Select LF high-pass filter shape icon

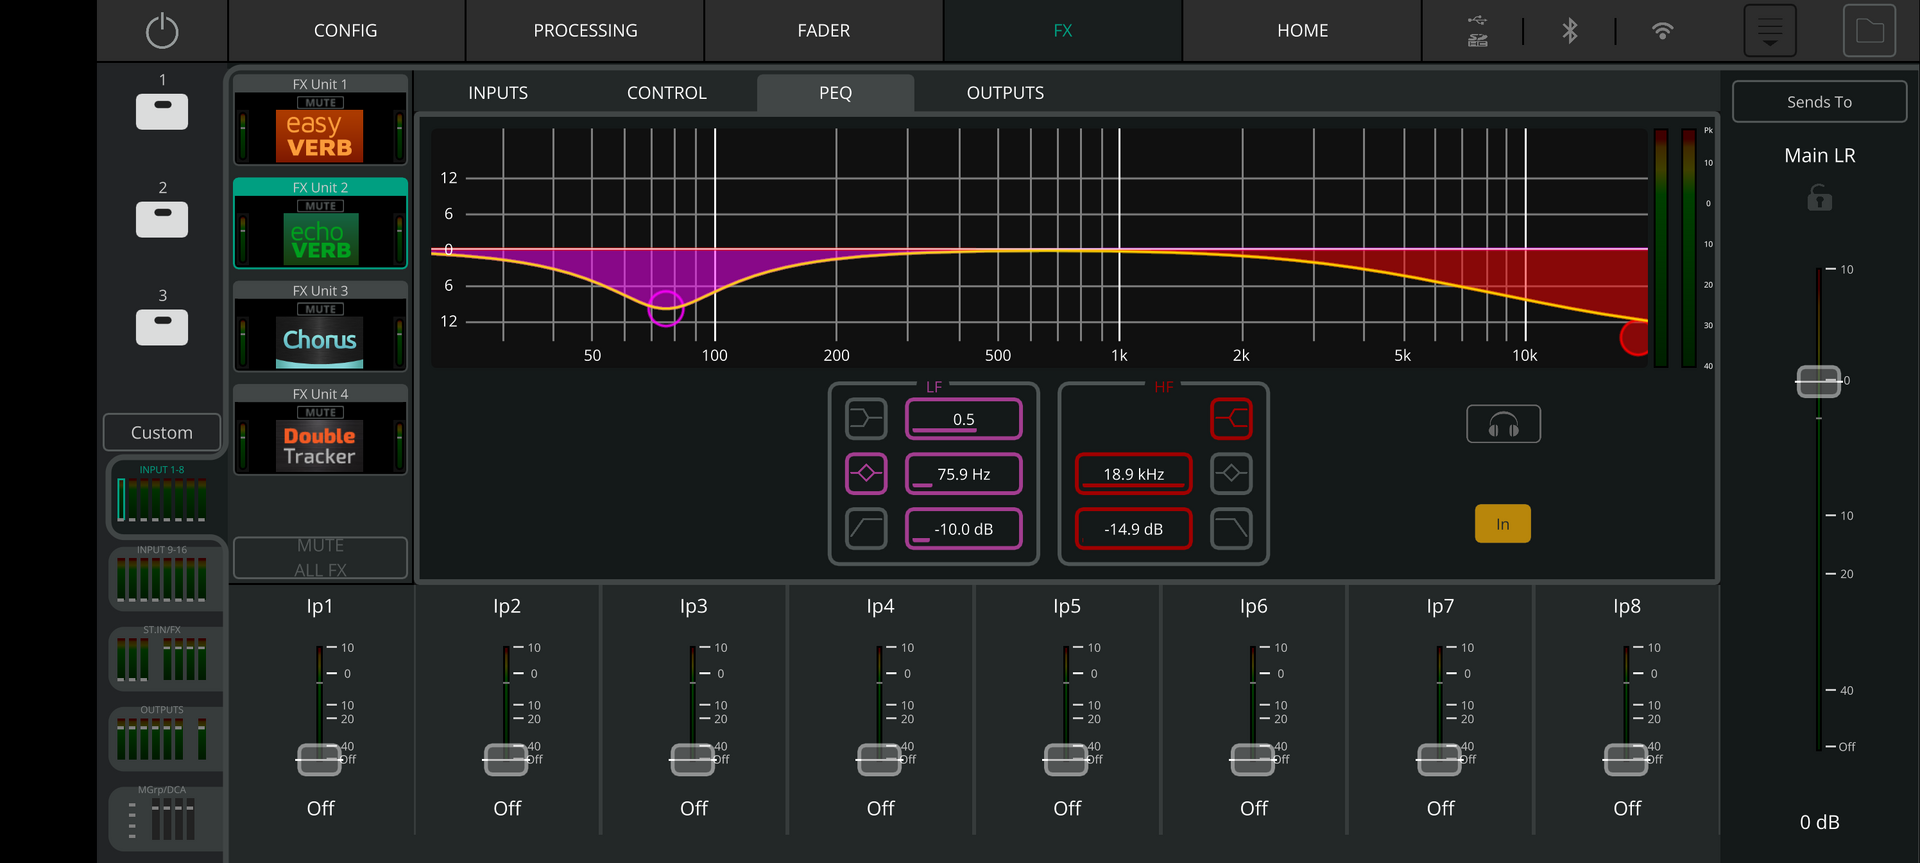[866, 528]
